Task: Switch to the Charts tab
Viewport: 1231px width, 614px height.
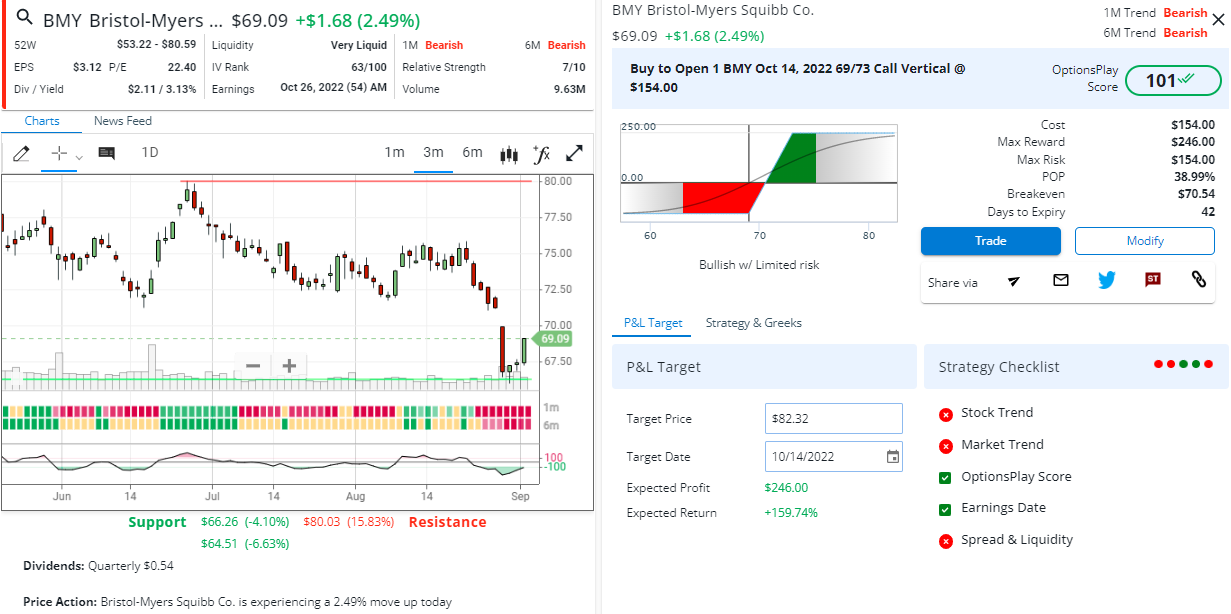Action: 42,121
